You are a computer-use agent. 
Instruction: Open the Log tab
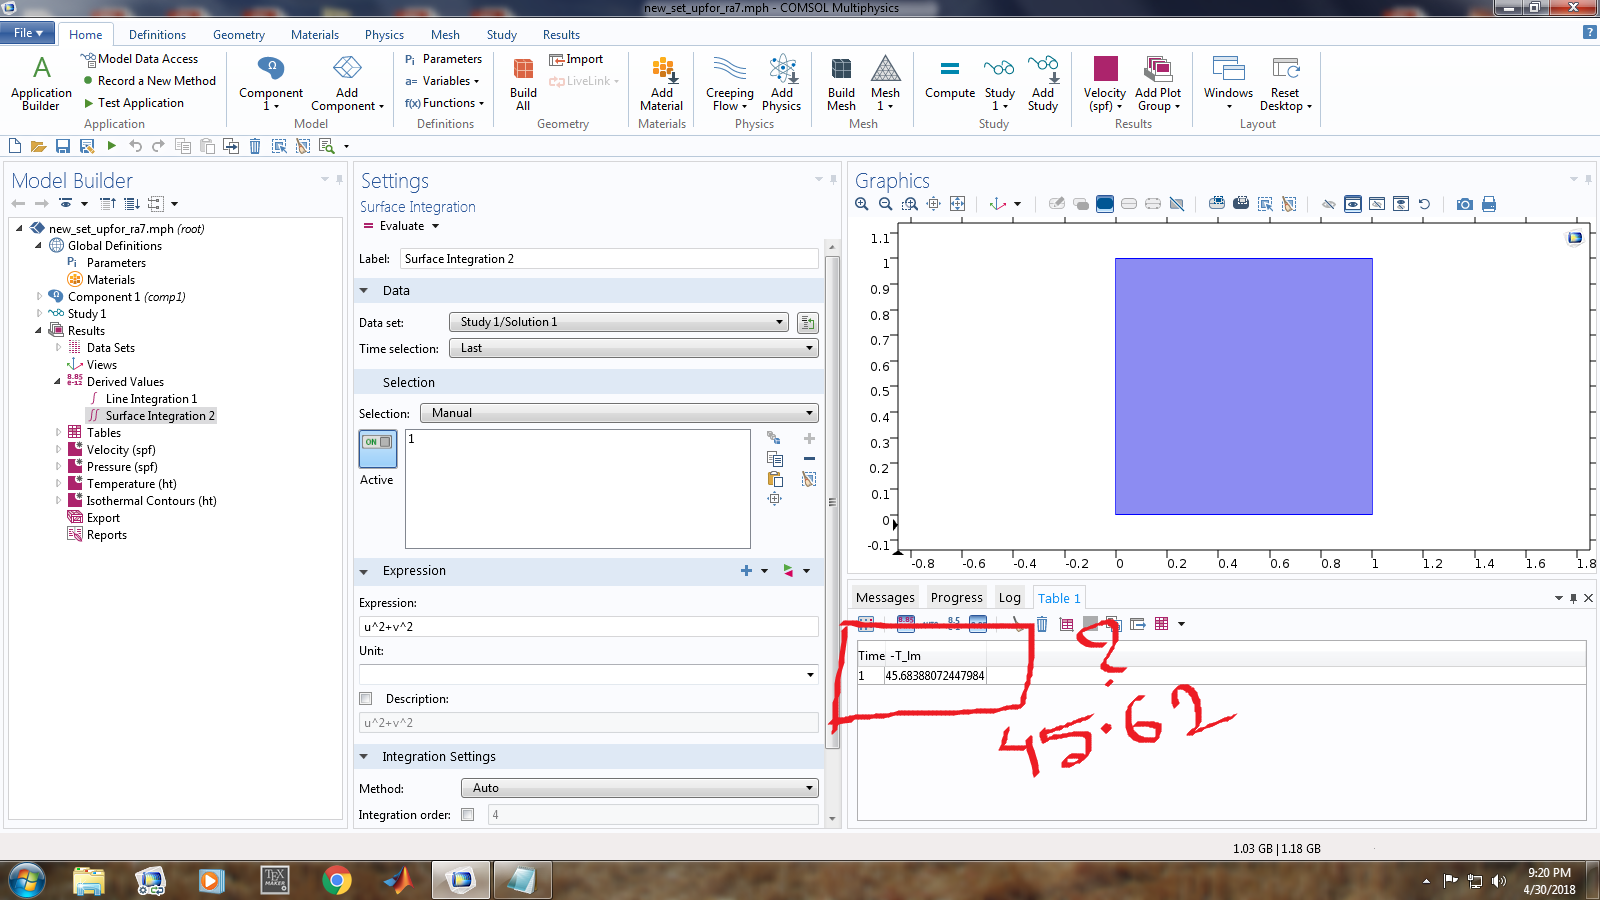[1009, 598]
